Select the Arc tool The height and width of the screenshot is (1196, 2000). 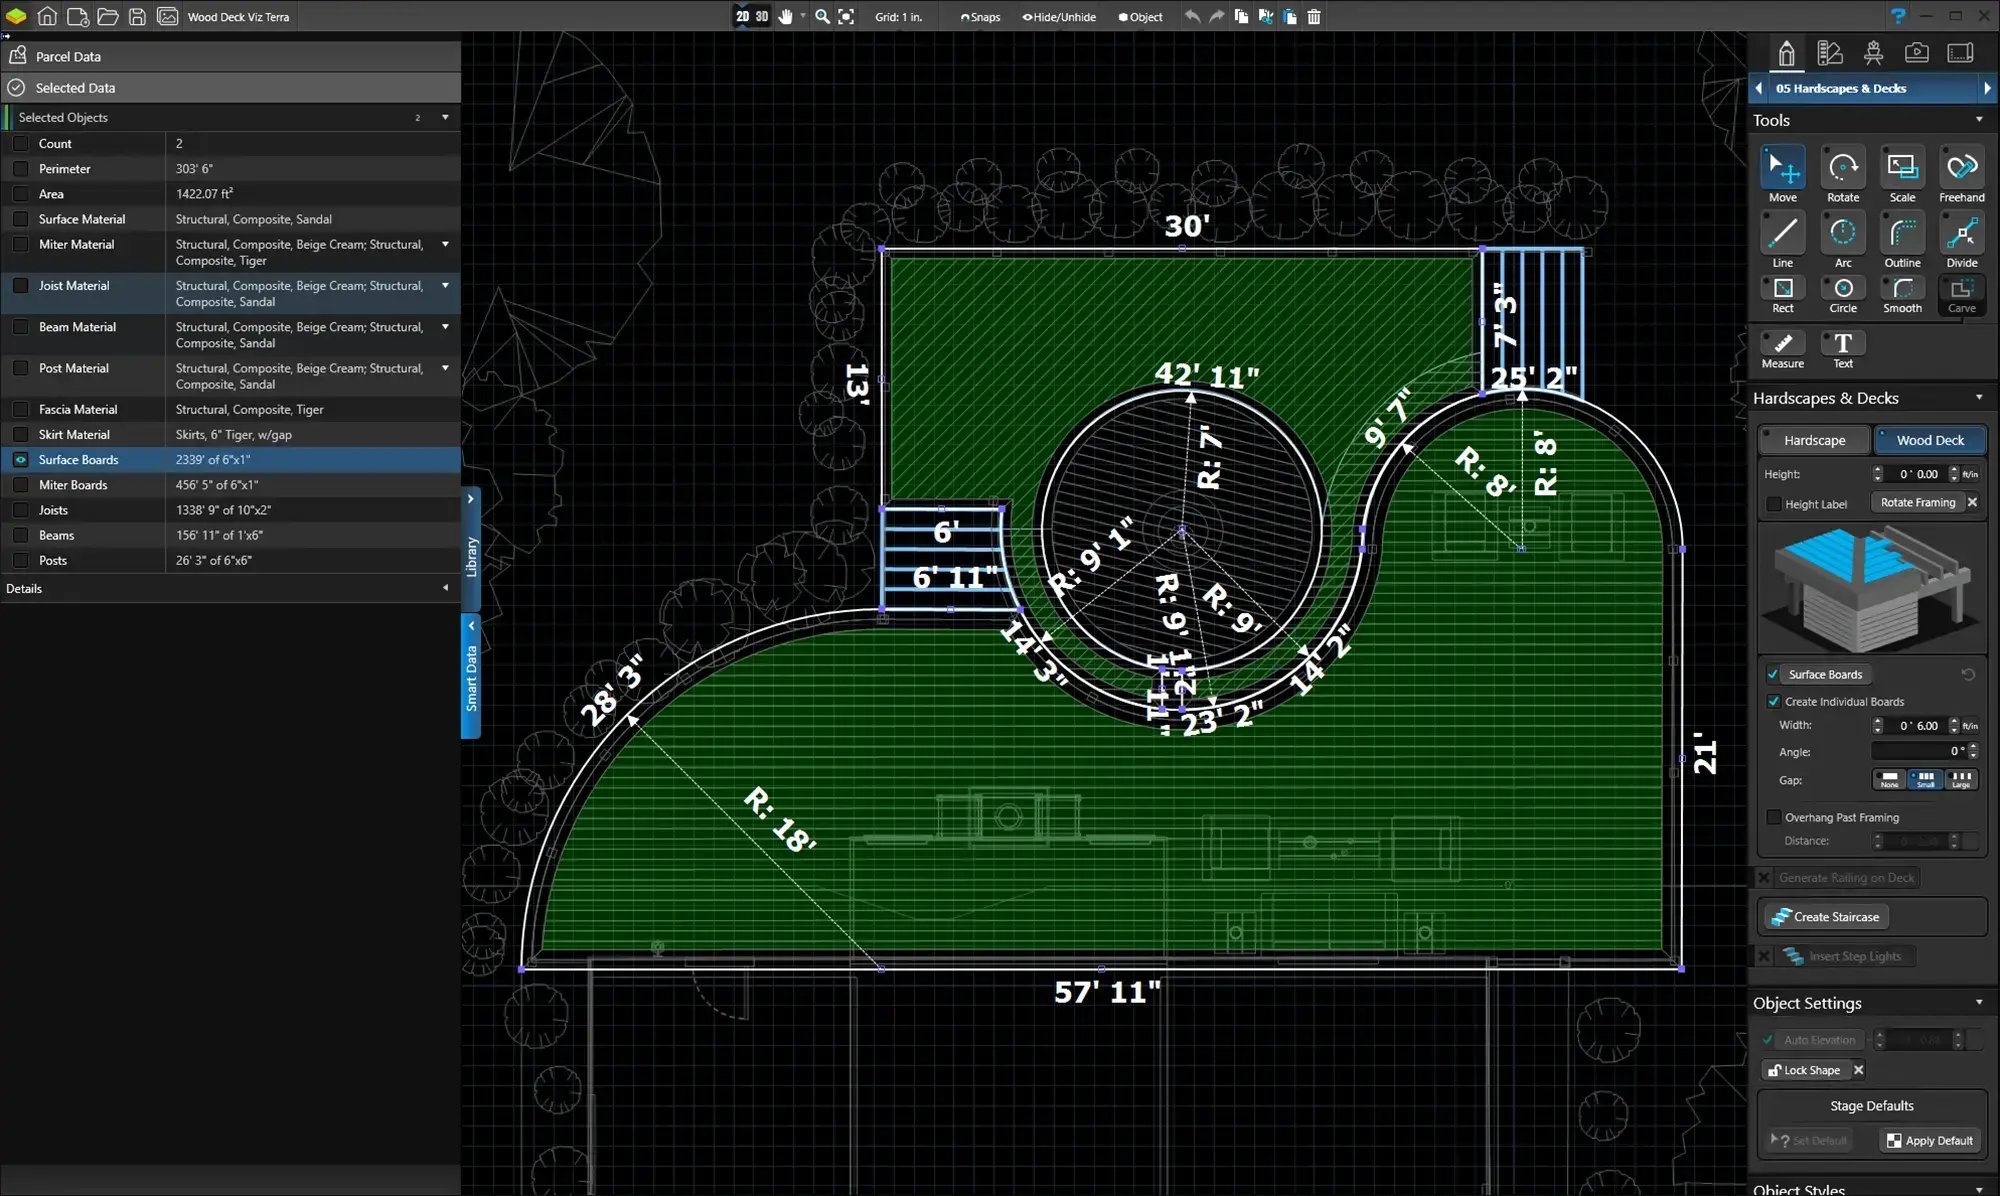(x=1842, y=240)
